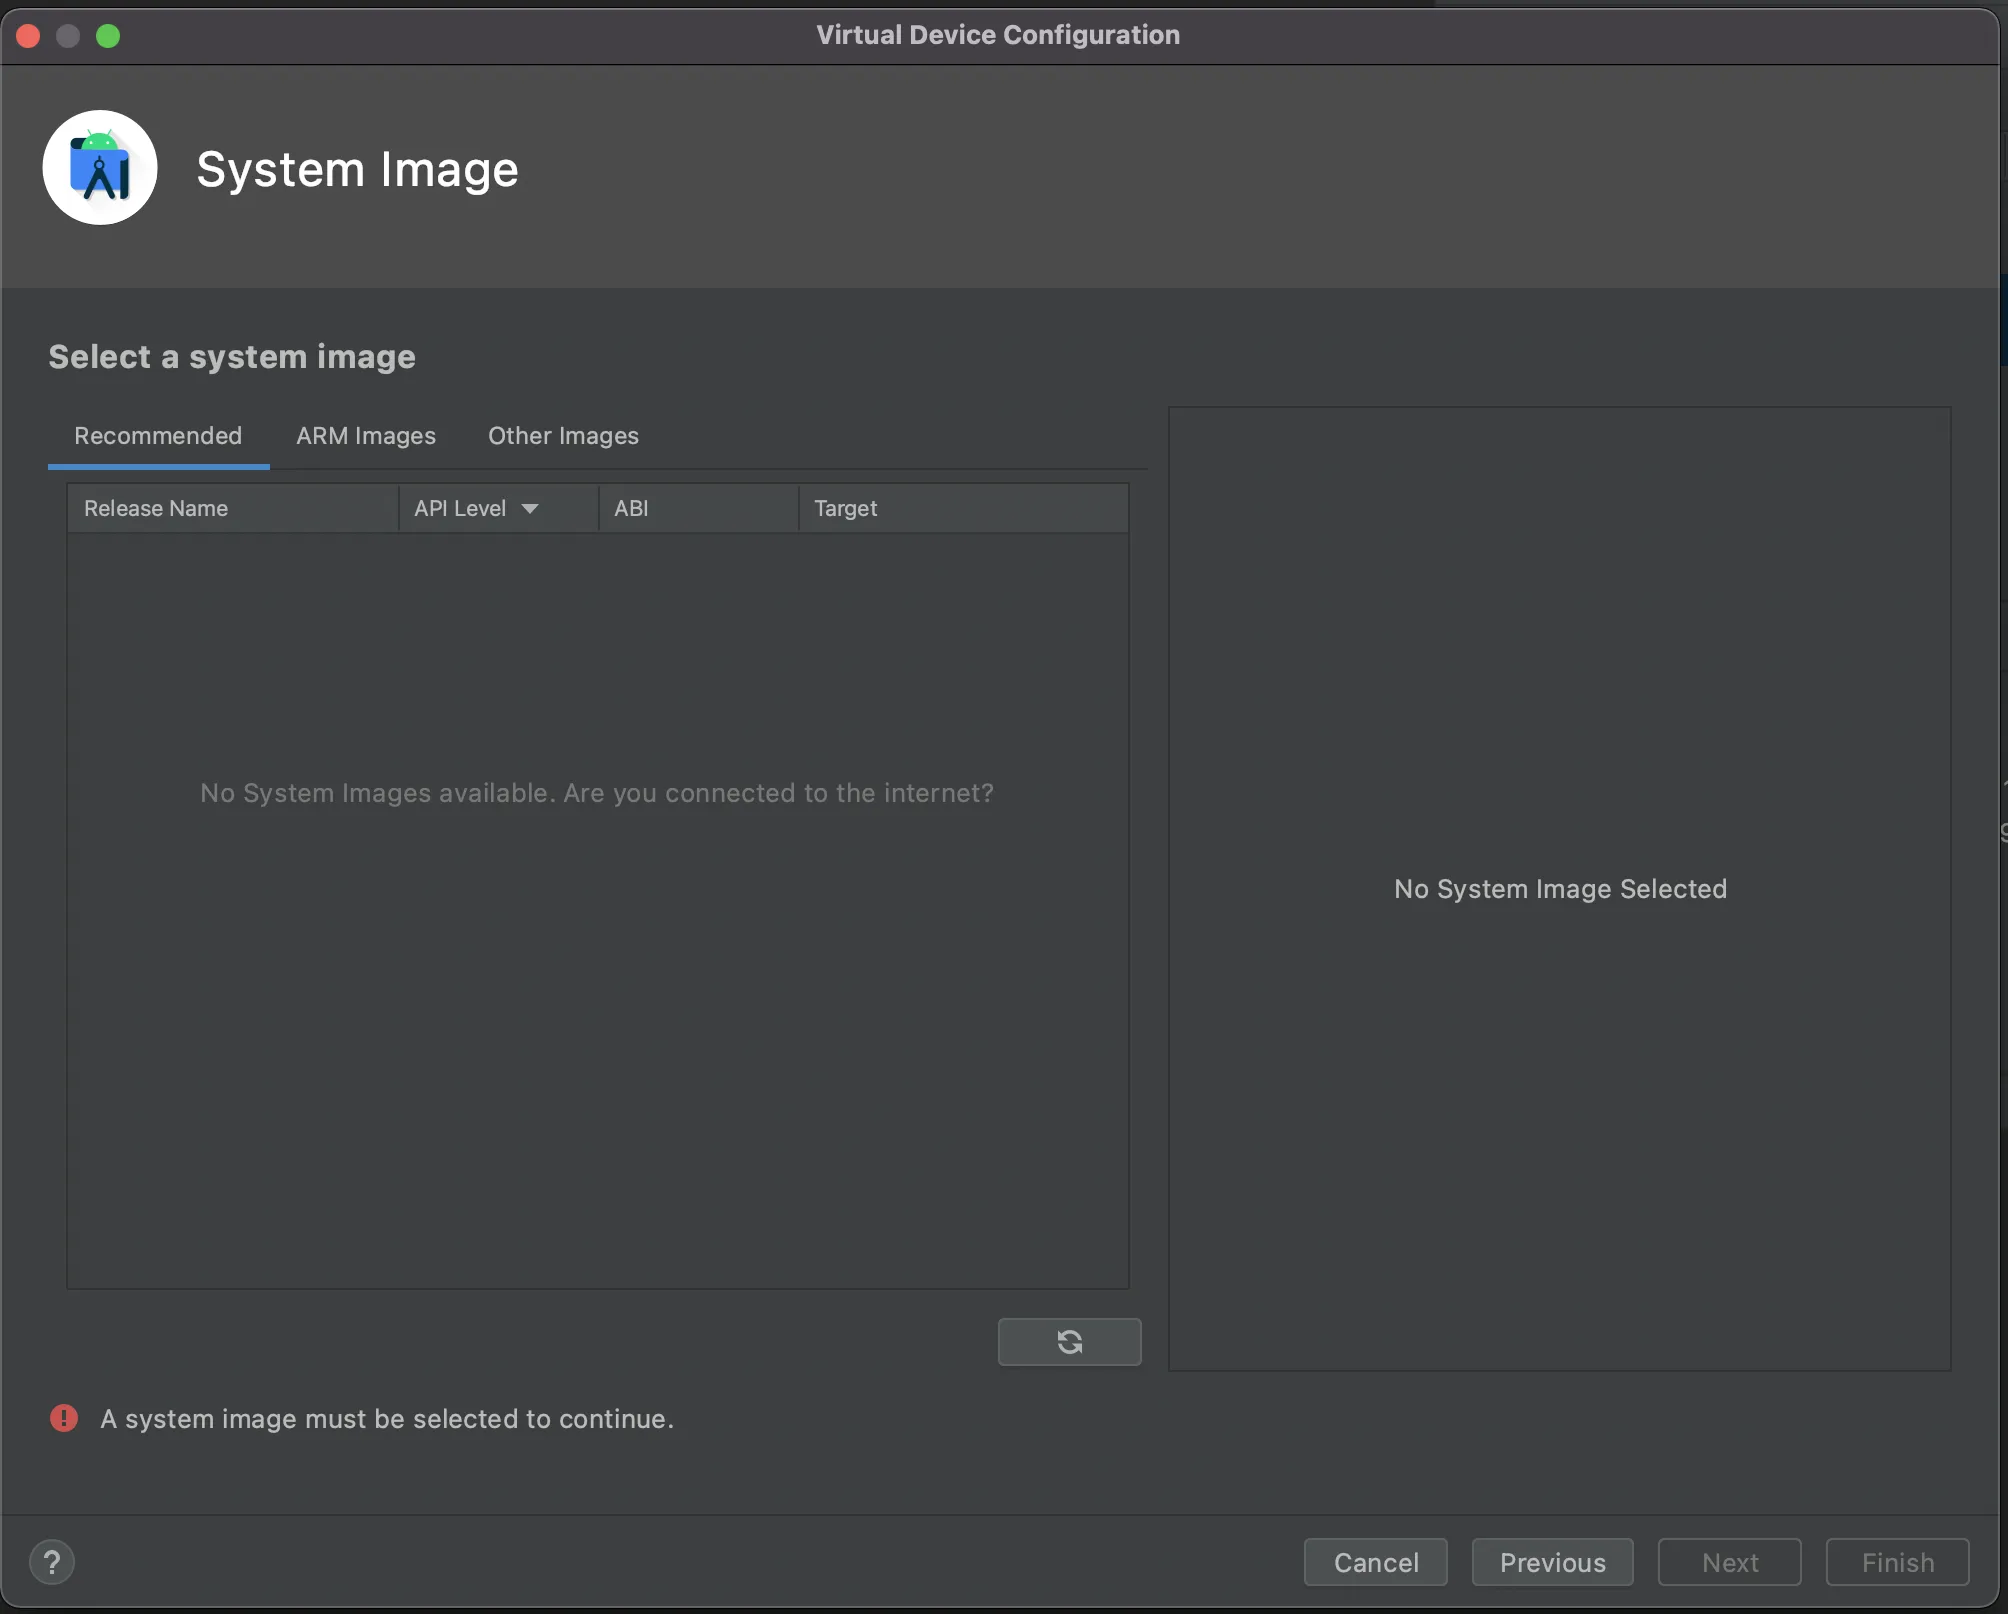Click the API Level column header
The width and height of the screenshot is (2008, 1614).
tap(460, 509)
